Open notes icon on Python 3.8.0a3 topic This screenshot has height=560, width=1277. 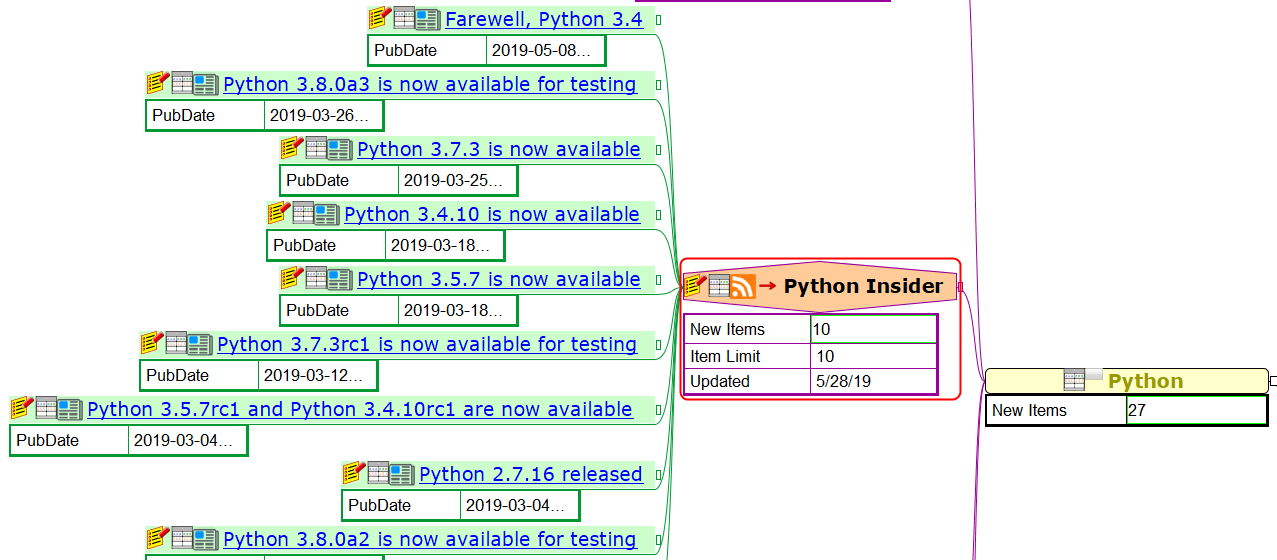point(157,82)
